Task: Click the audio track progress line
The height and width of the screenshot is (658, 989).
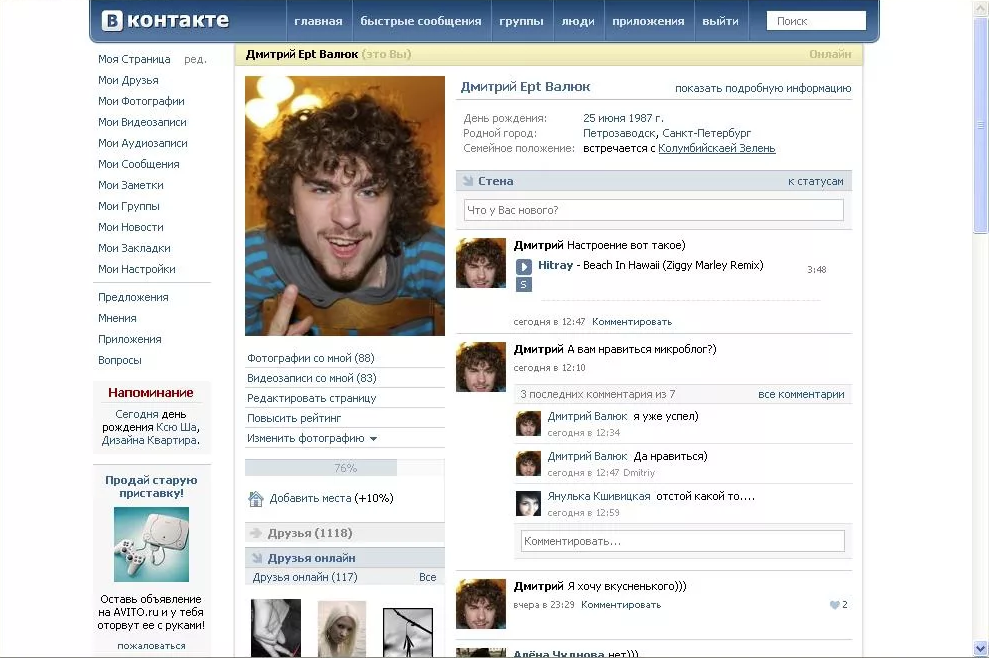Action: pyautogui.click(x=681, y=300)
